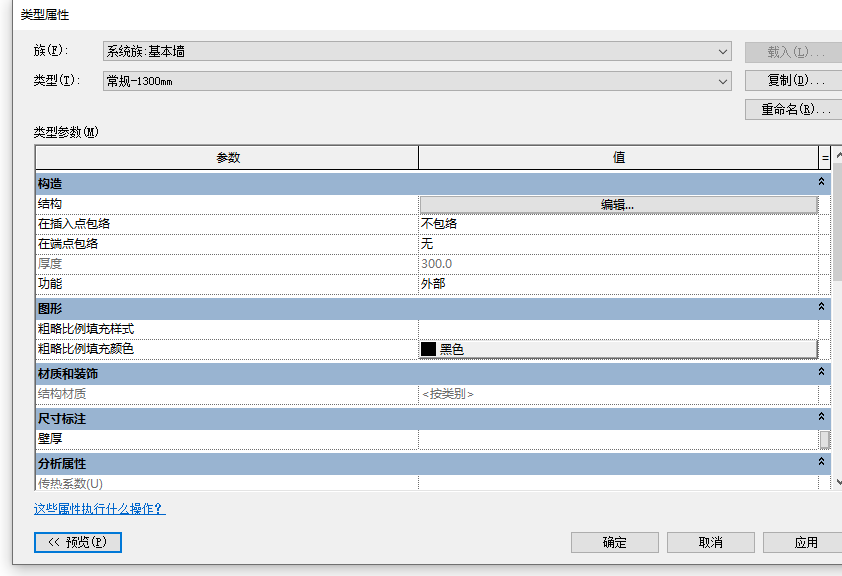
Task: Click the 壁厚 value field
Action: tap(617, 439)
